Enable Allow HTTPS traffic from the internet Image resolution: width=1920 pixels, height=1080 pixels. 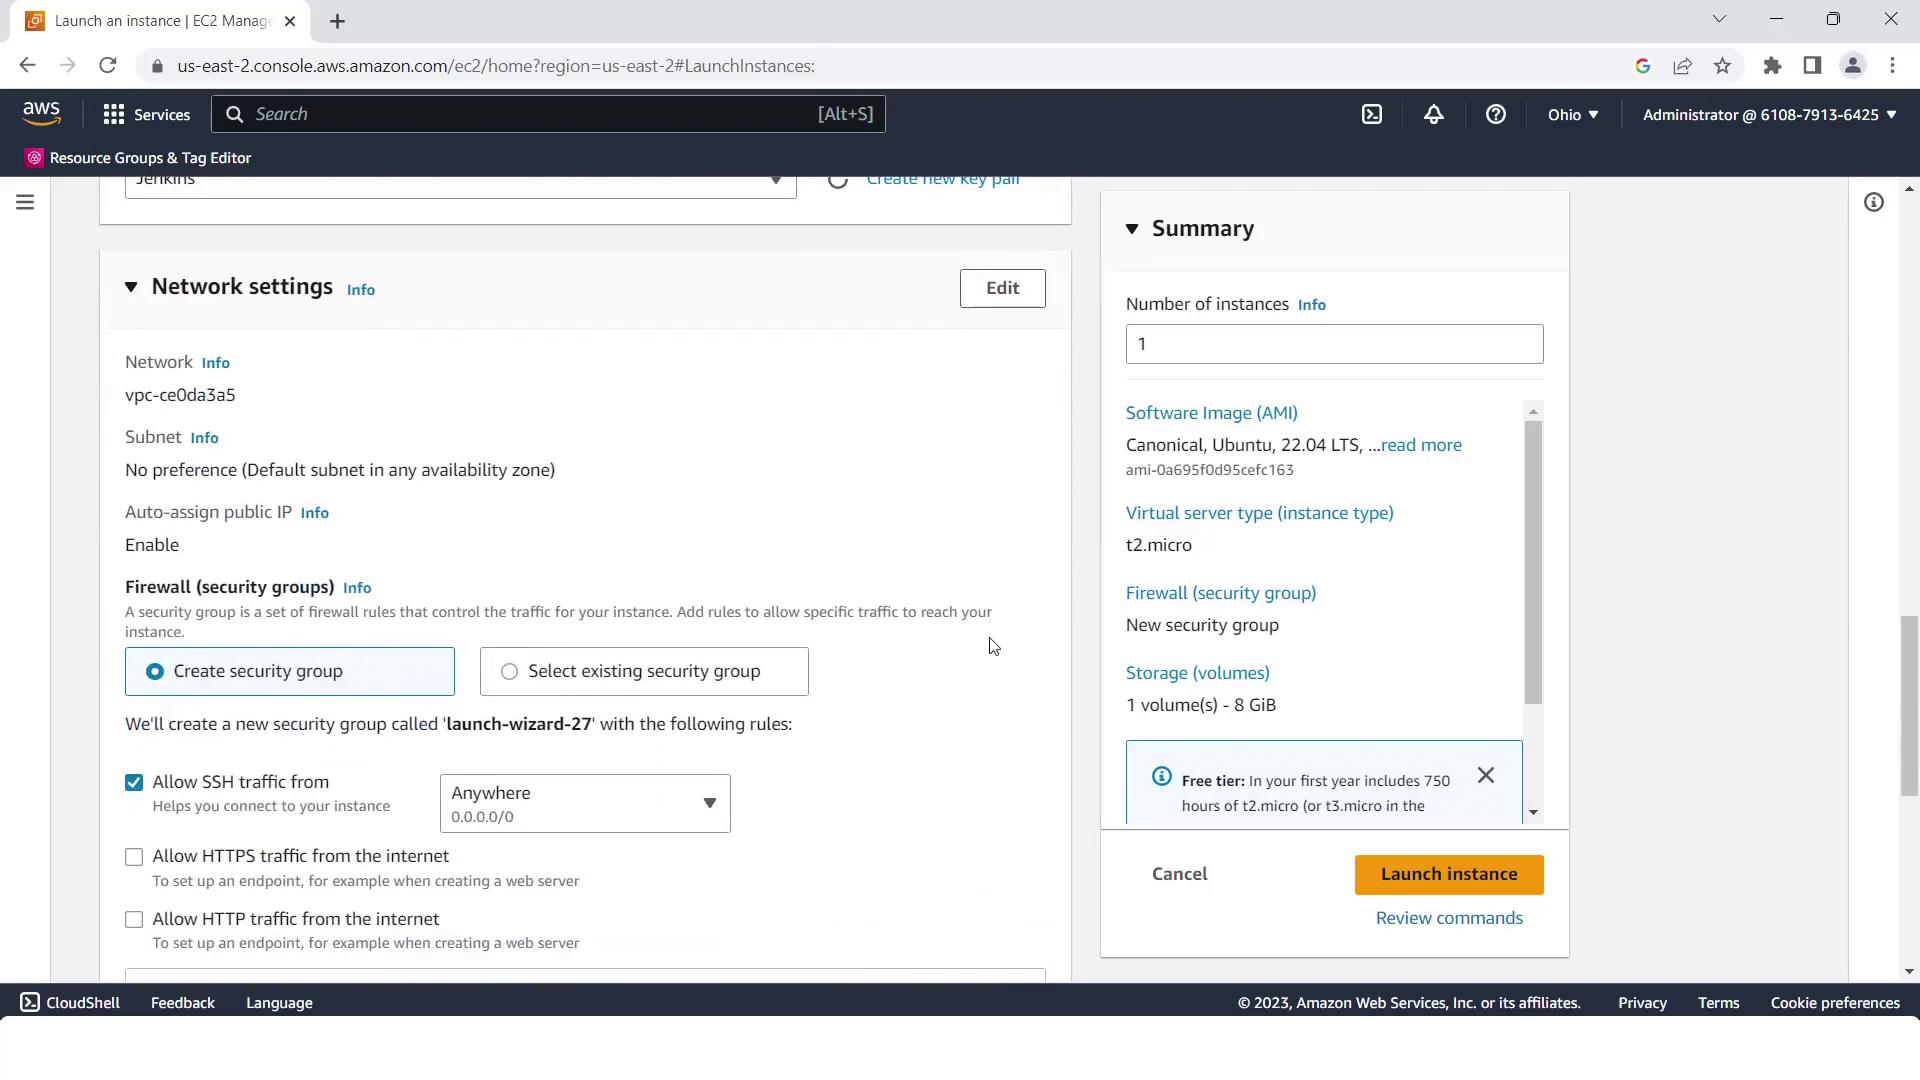click(134, 857)
